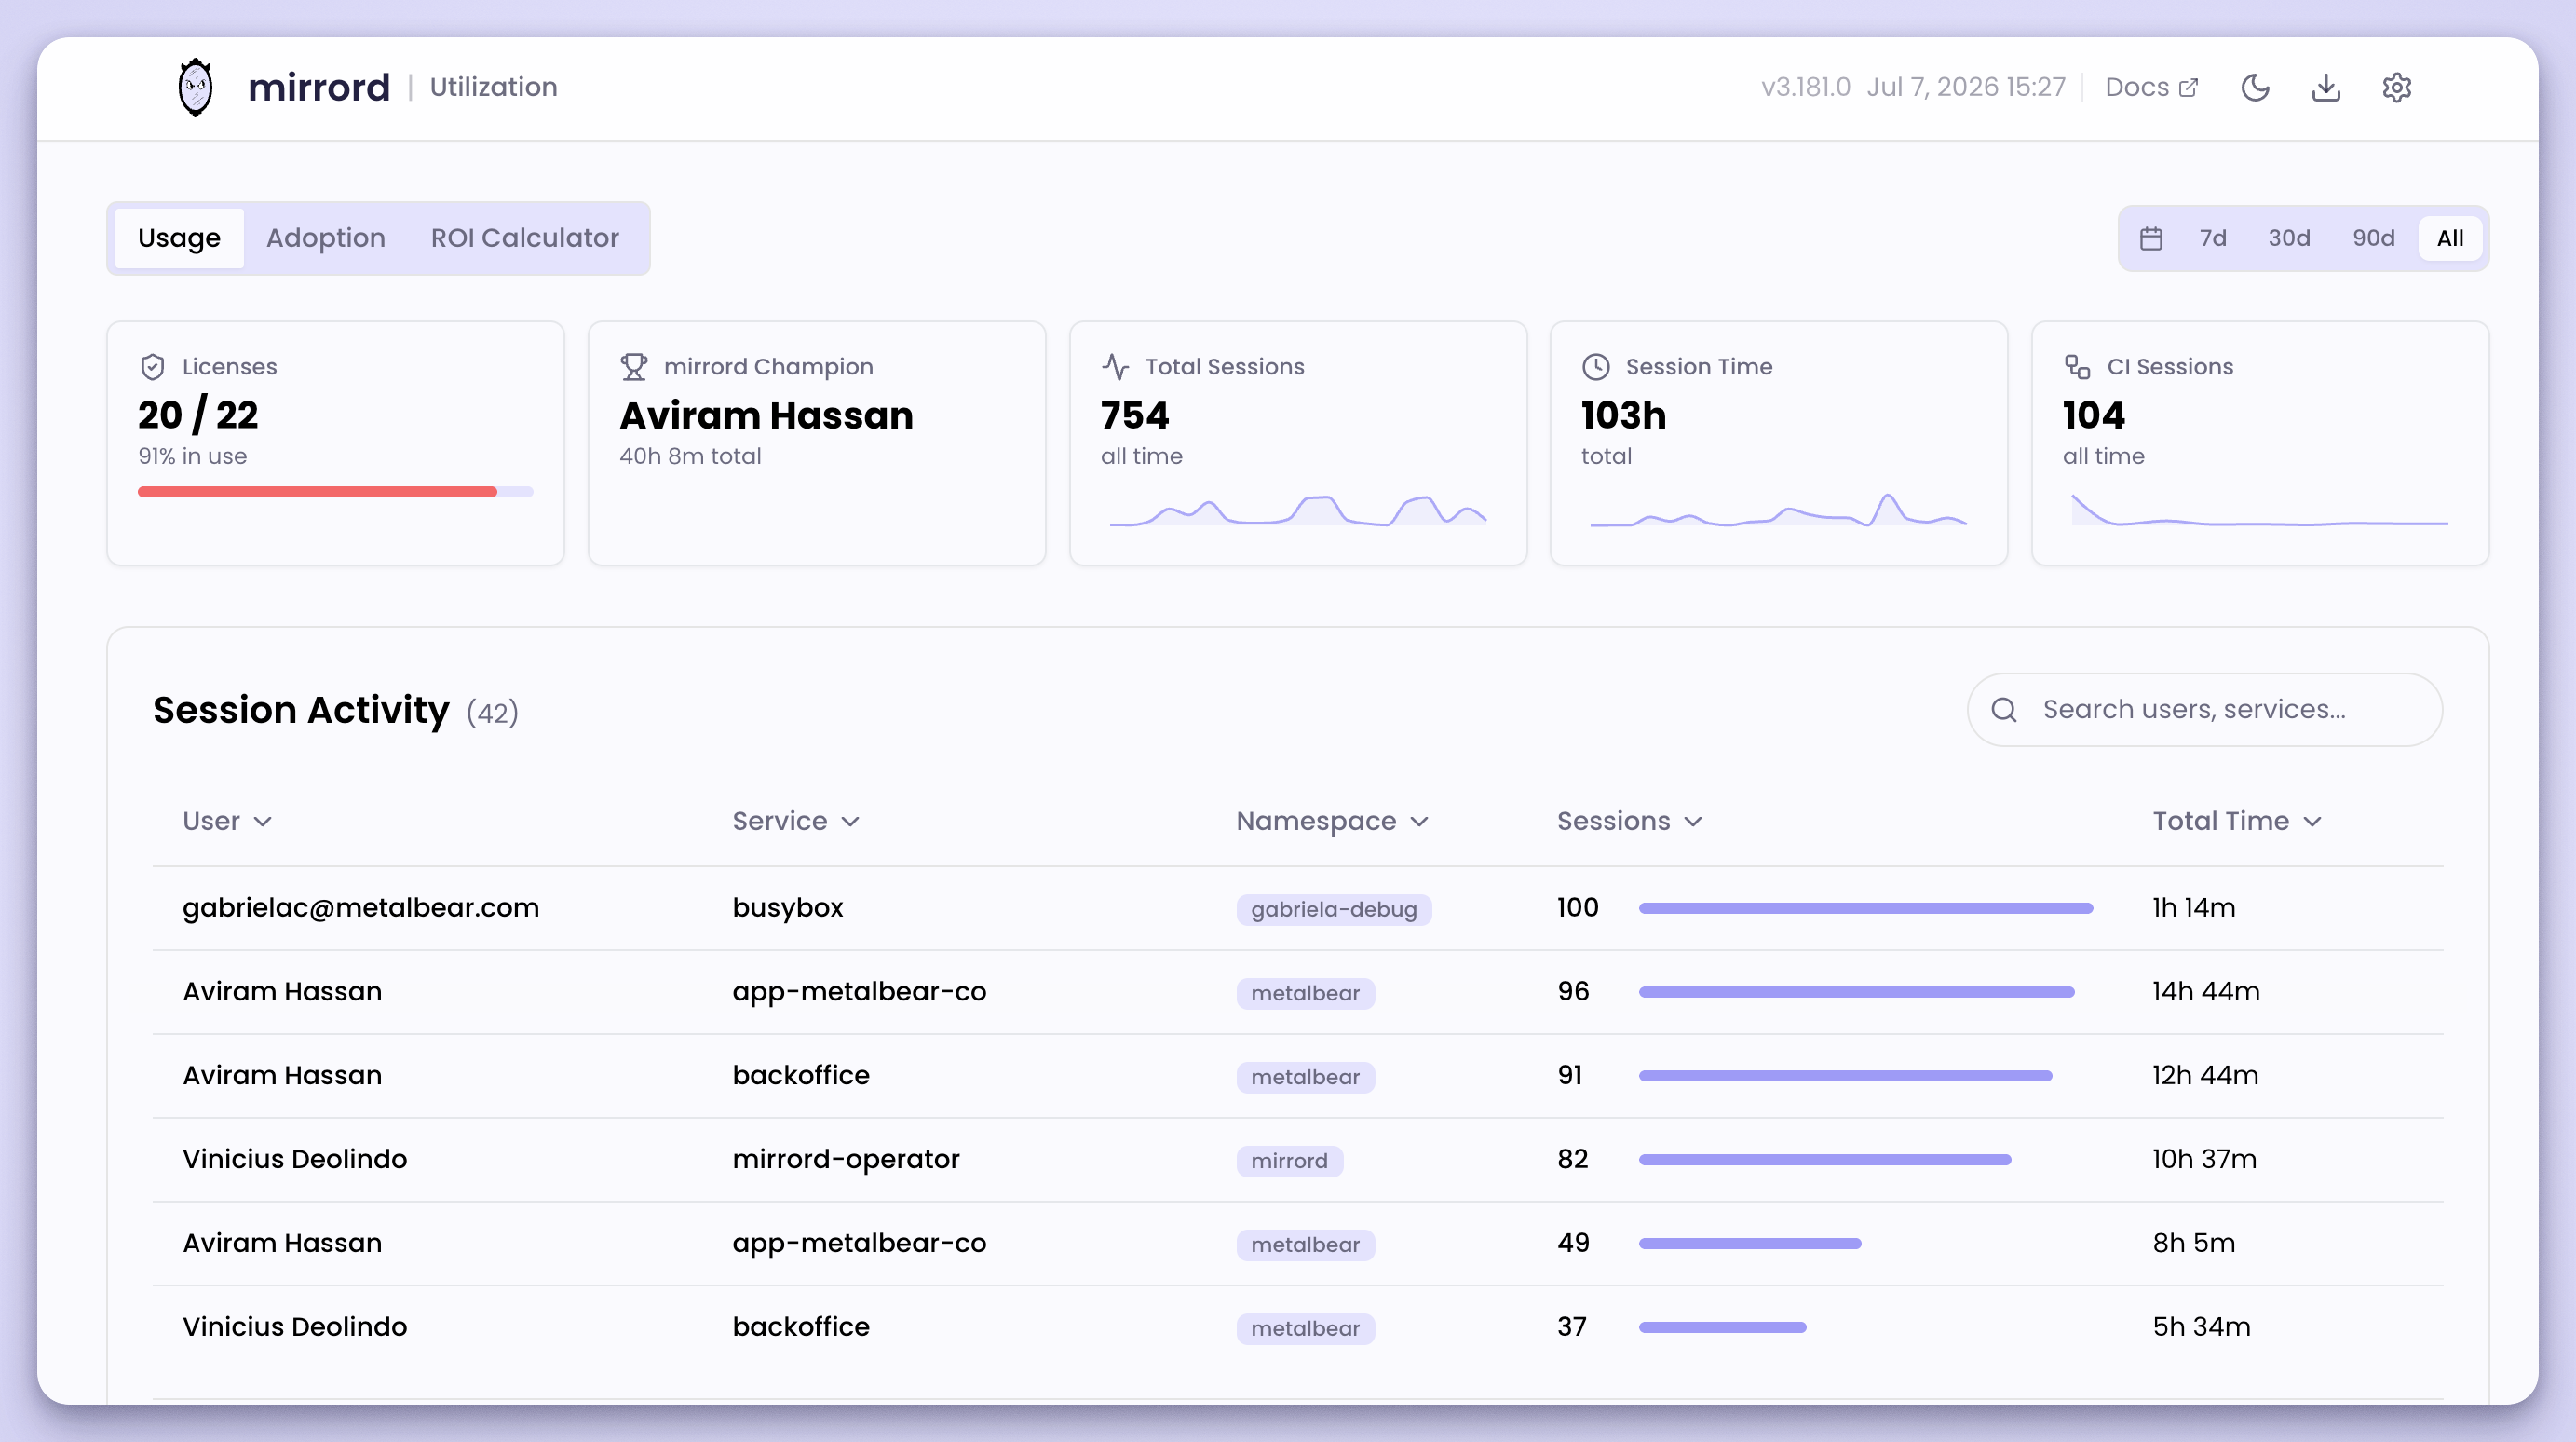Viewport: 2576px width, 1442px height.
Task: Click backoffice in the 91 sessions row
Action: tap(800, 1075)
